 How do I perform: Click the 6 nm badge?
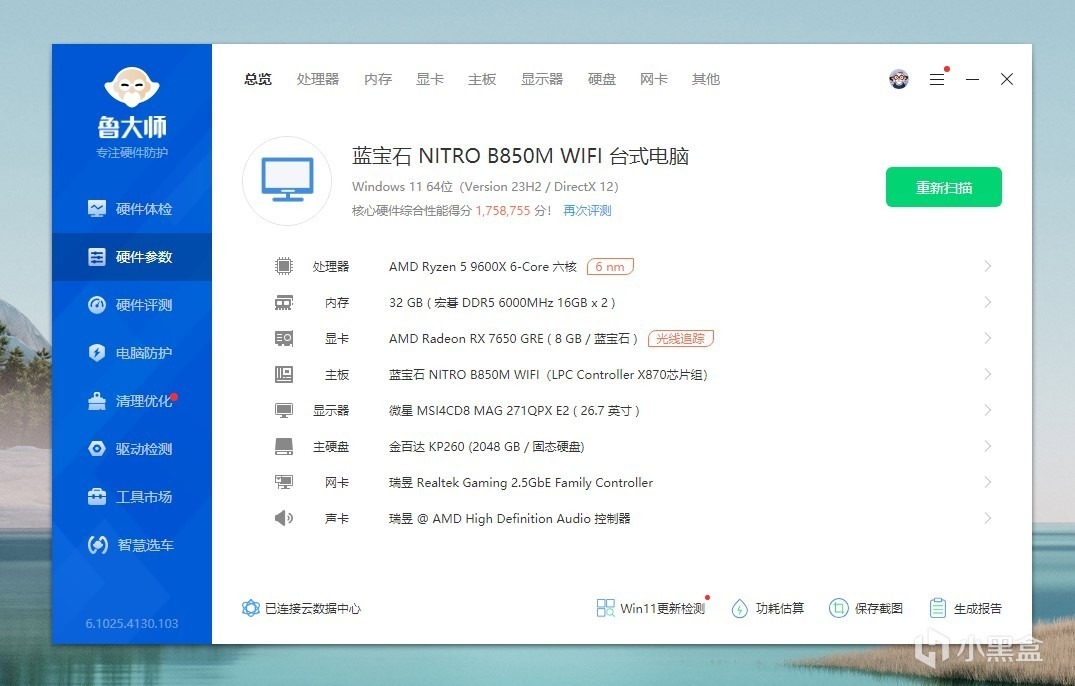tap(610, 267)
